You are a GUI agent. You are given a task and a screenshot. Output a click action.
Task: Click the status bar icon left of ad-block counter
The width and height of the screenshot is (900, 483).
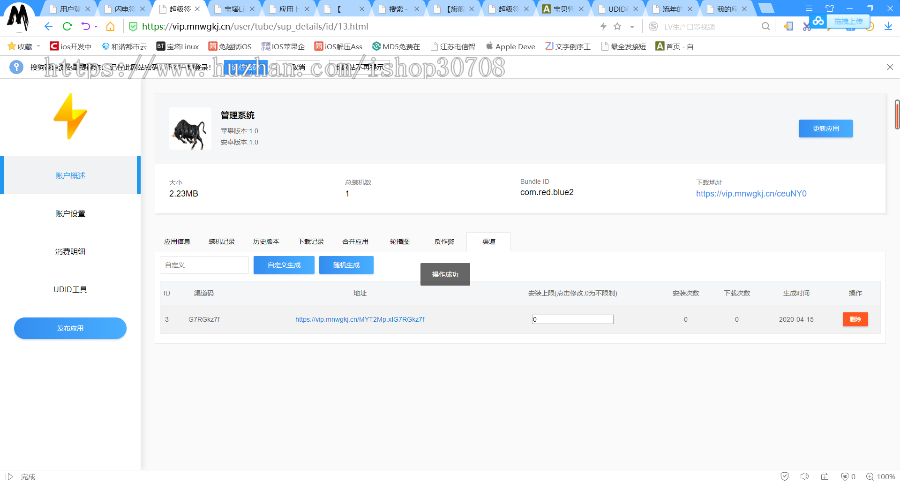[x=825, y=476]
